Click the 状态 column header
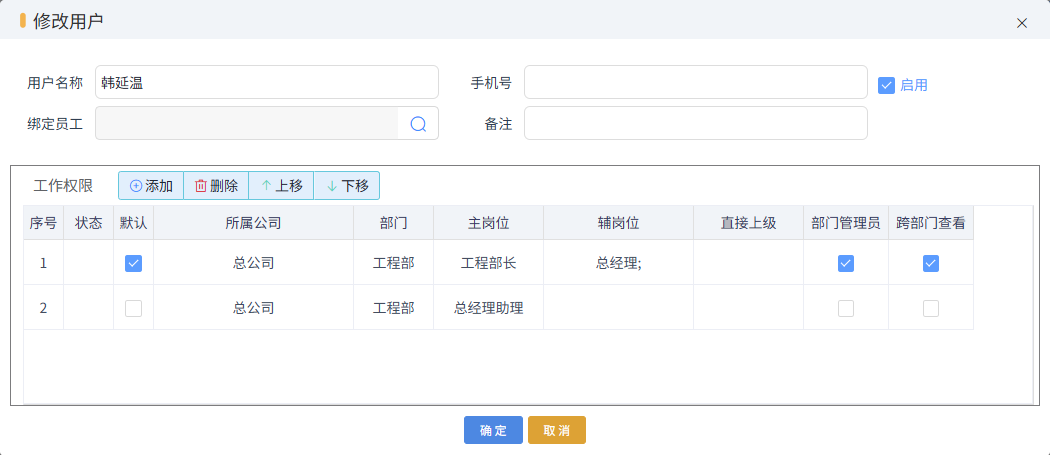Viewport: 1050px width, 455px height. click(x=88, y=223)
